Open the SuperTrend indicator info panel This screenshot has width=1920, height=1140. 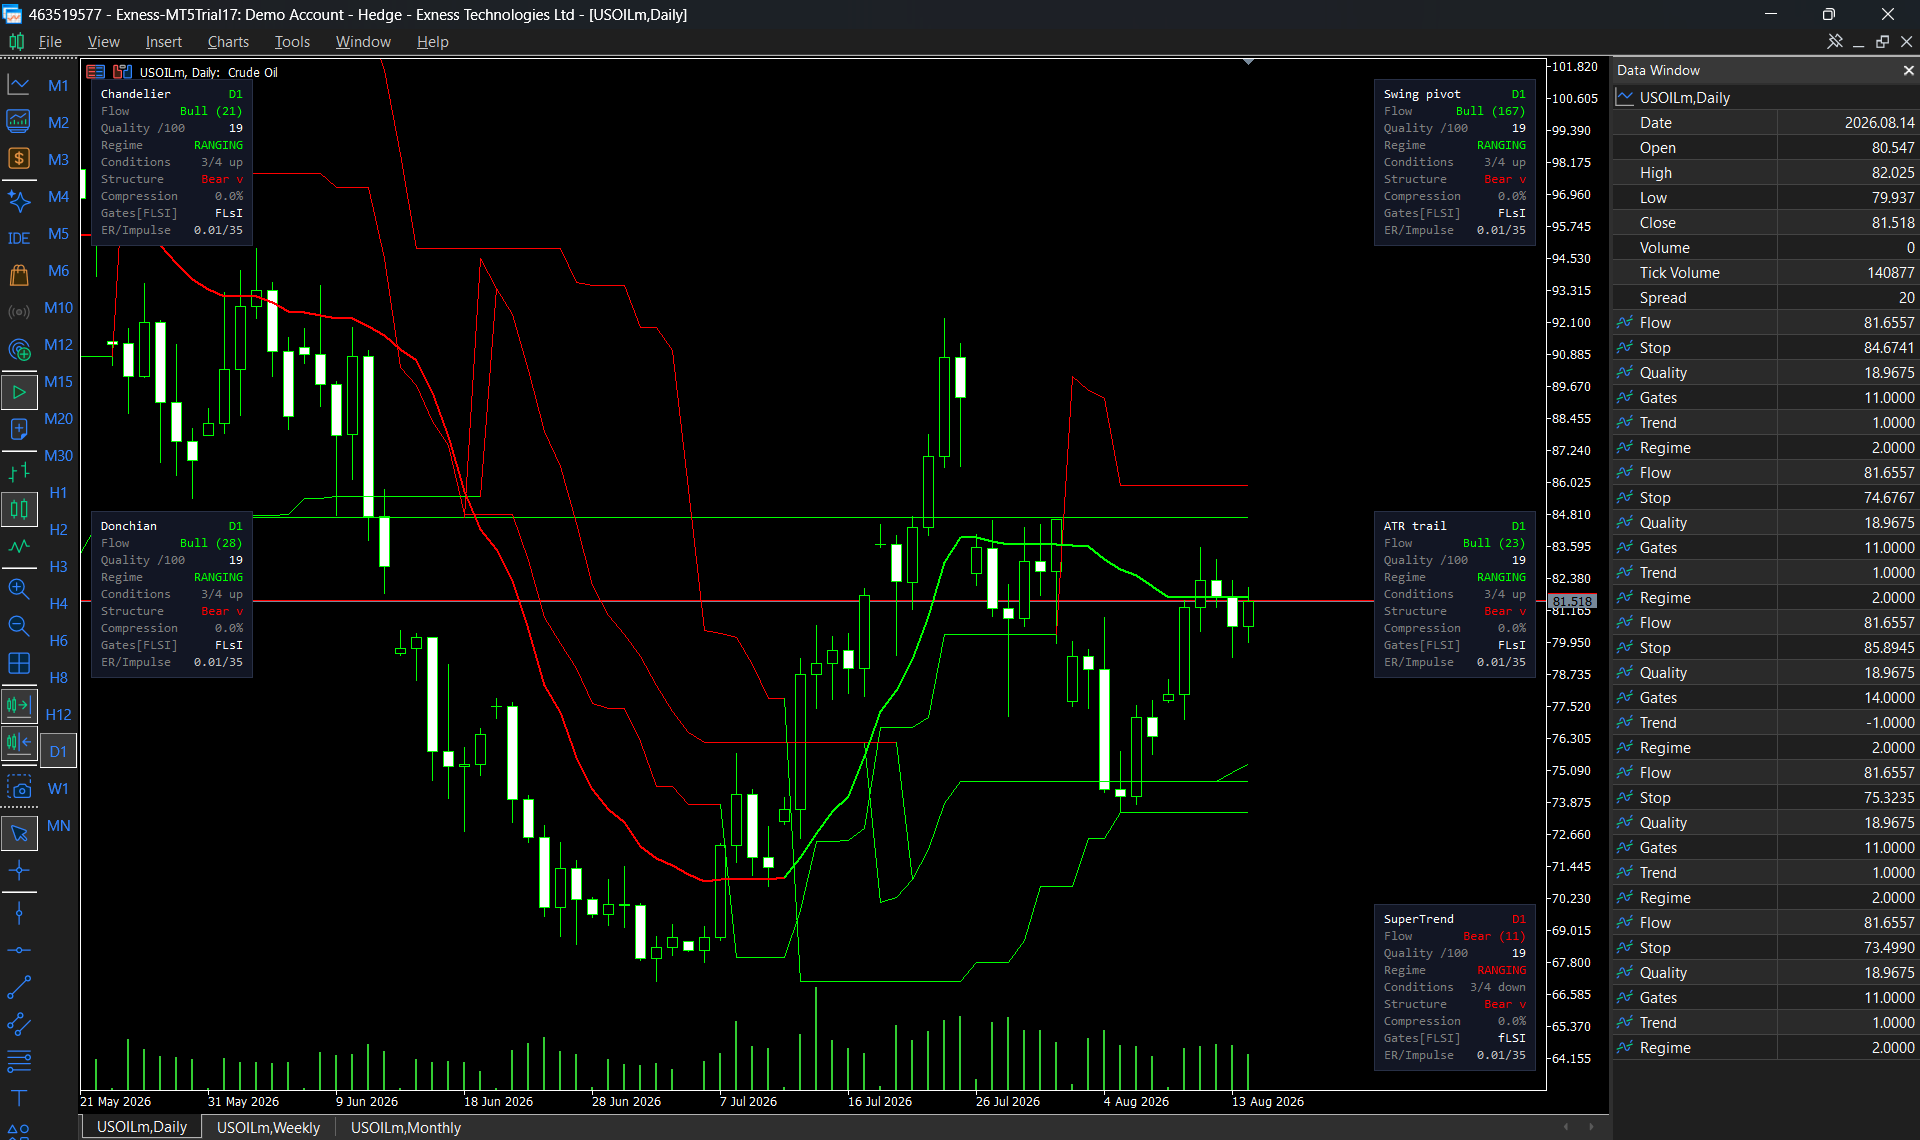tap(1455, 987)
